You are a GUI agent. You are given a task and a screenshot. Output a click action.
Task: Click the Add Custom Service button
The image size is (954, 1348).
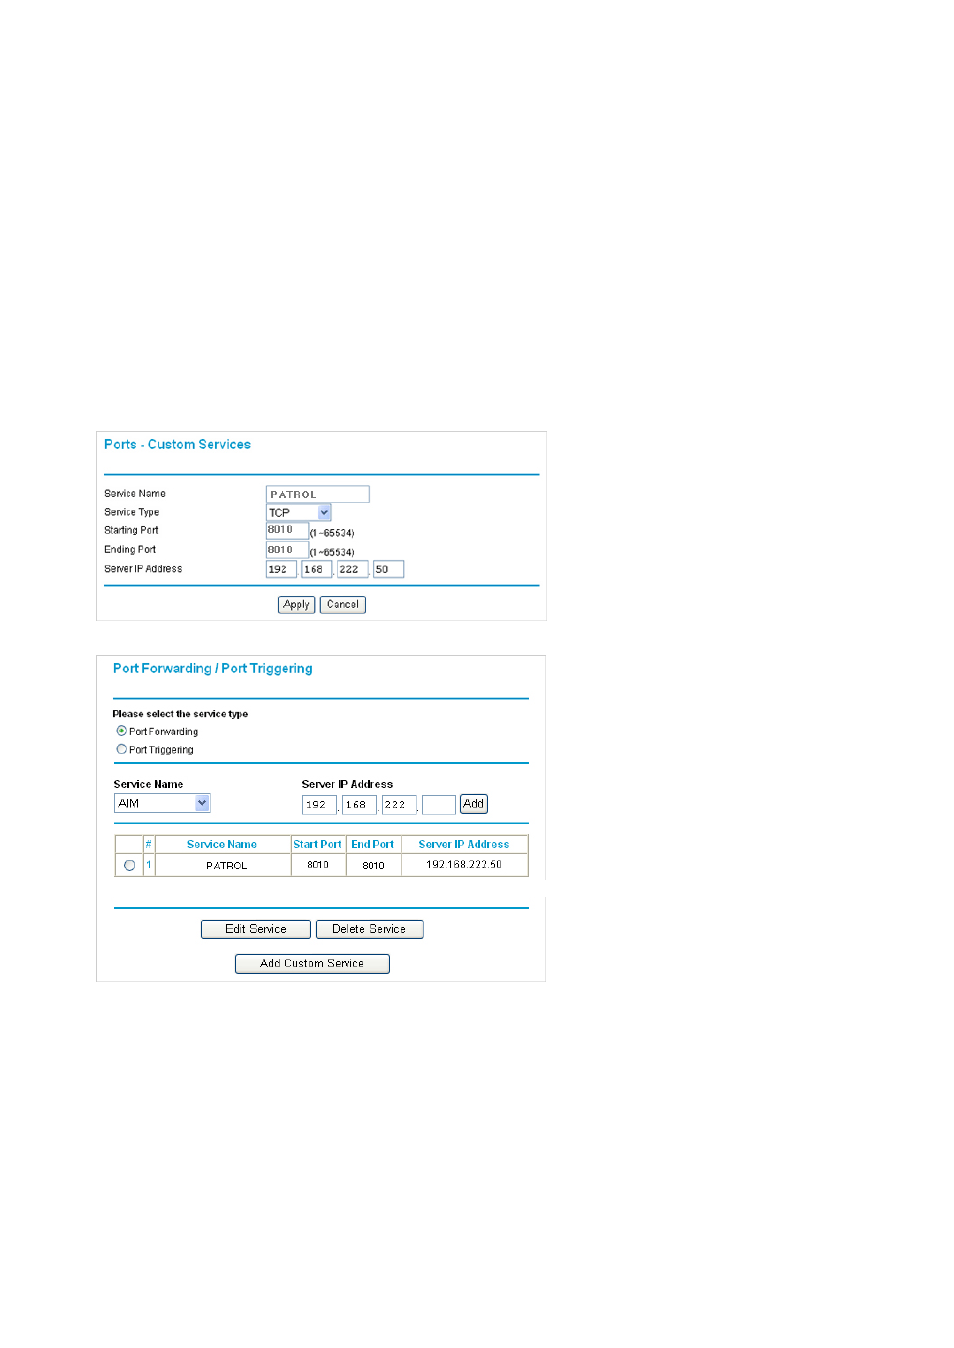click(x=312, y=963)
